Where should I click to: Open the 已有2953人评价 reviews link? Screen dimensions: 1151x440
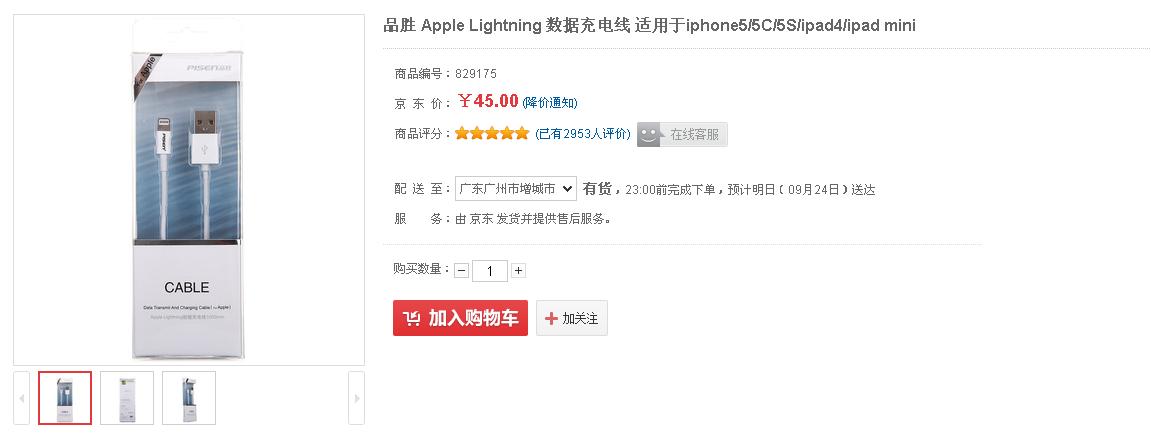click(583, 134)
